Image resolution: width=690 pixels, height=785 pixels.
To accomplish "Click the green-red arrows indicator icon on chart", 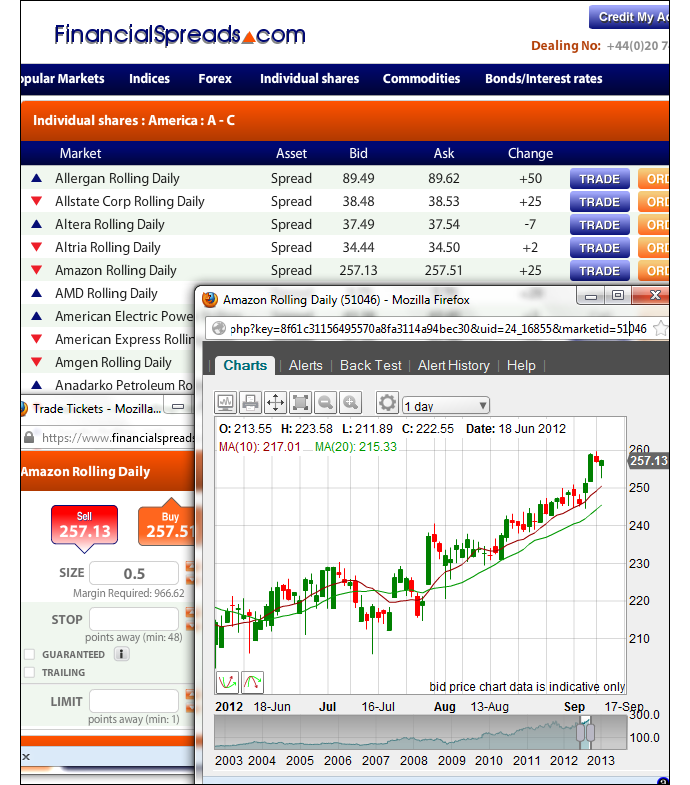I will tap(227, 682).
